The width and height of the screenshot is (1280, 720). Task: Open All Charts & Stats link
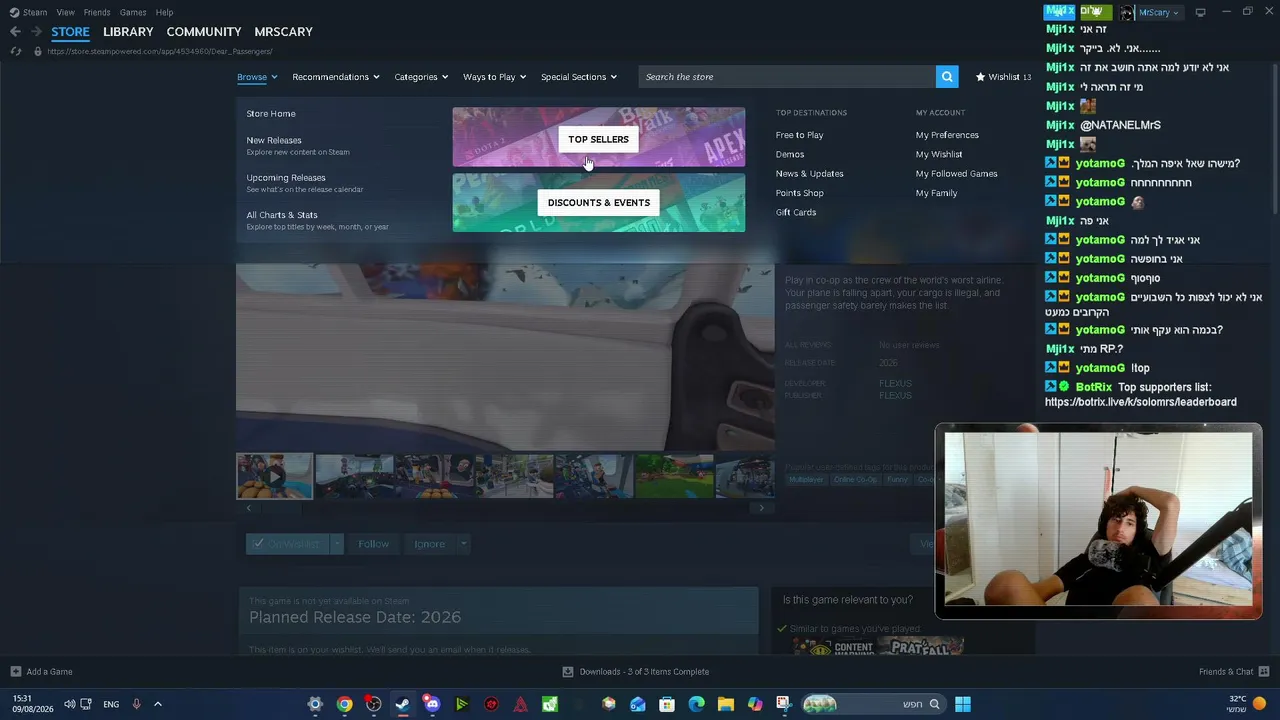coord(282,215)
